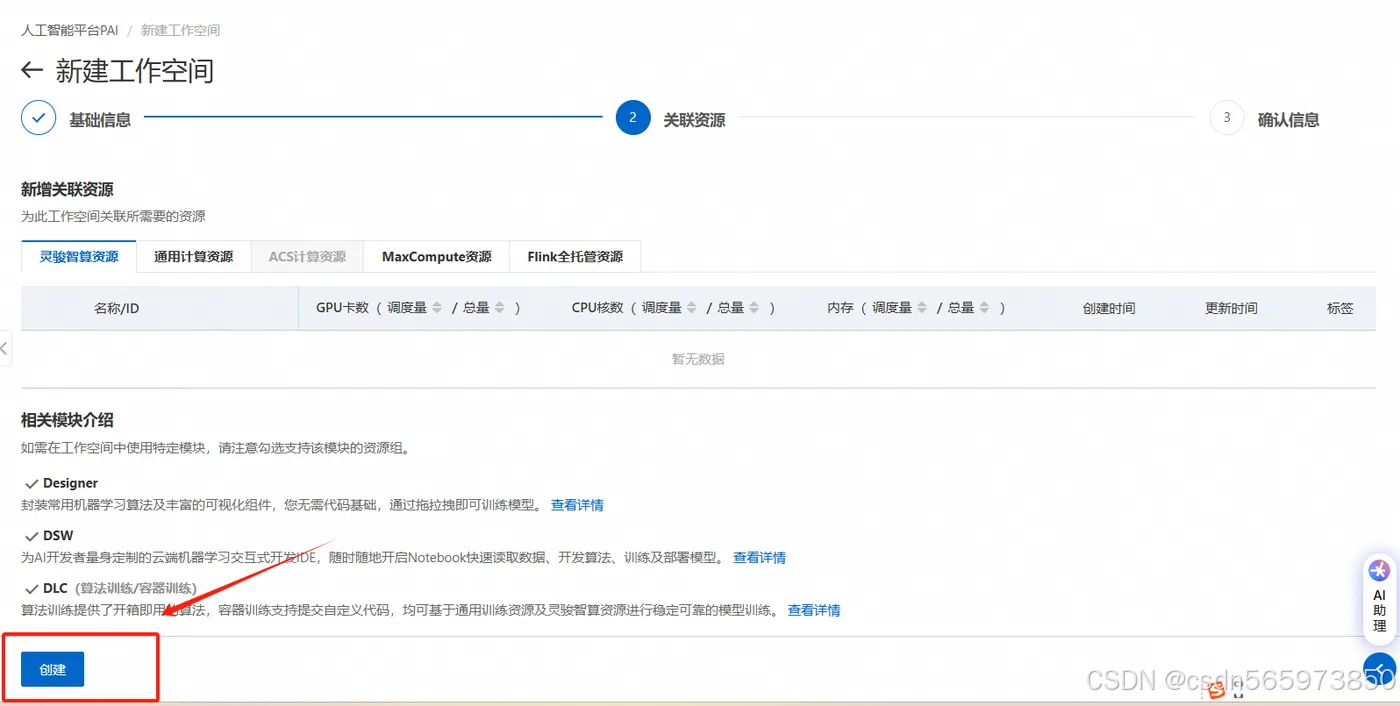Screen dimensions: 1400x706
Task: Click step 3 确认信息 circle
Action: click(x=1226, y=117)
